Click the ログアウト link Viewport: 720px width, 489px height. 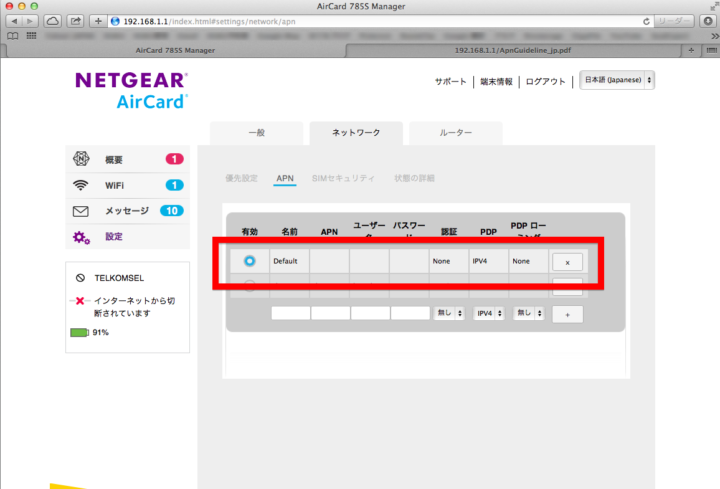coord(545,81)
